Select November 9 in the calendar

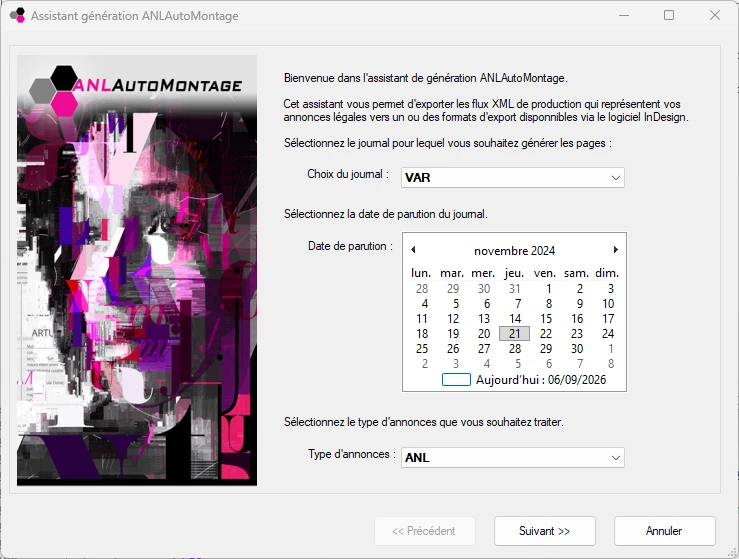click(x=580, y=304)
